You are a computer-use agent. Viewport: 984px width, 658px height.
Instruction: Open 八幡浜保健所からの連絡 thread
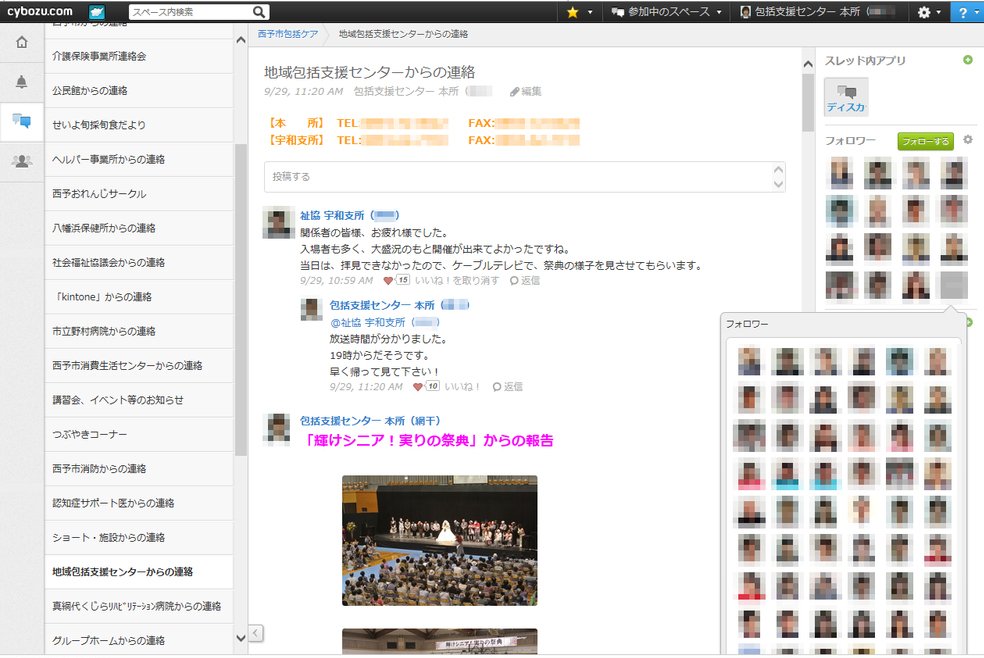pos(139,228)
